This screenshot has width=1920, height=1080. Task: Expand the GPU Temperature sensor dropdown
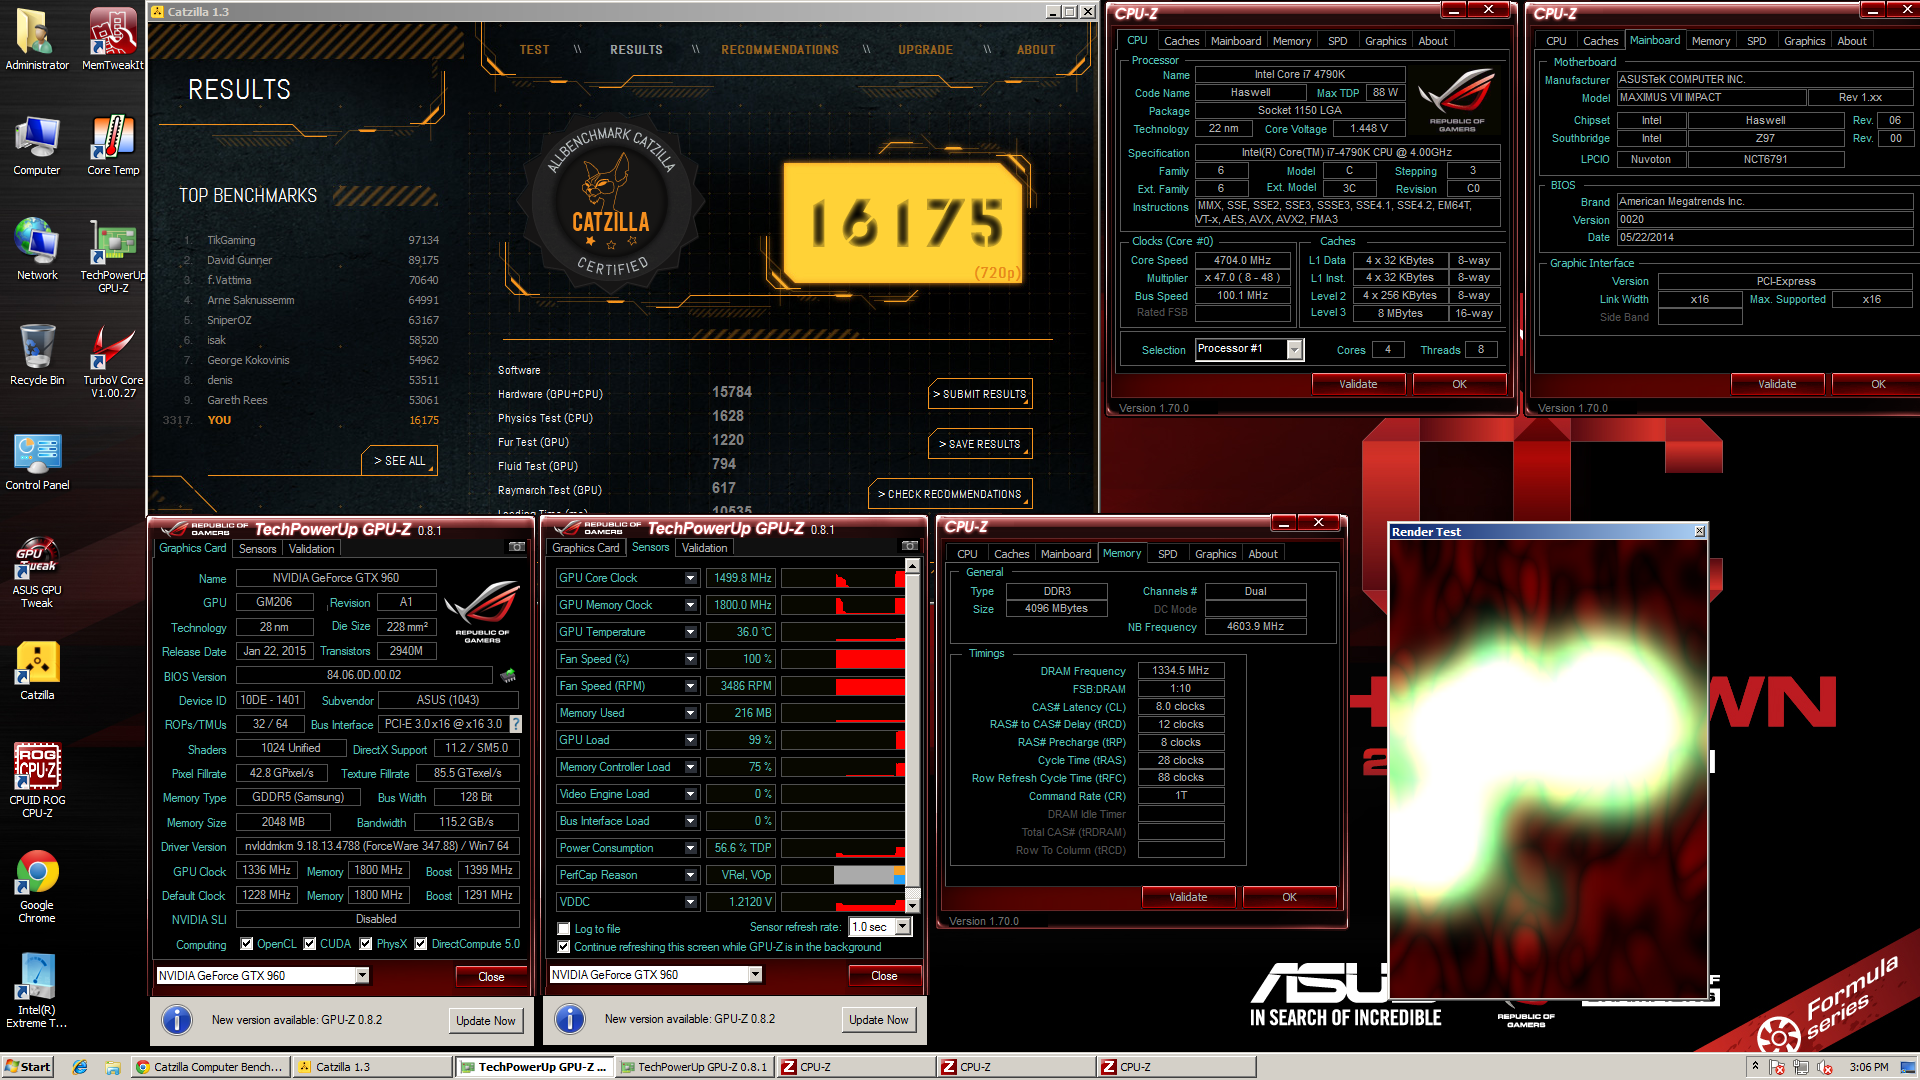pos(690,632)
